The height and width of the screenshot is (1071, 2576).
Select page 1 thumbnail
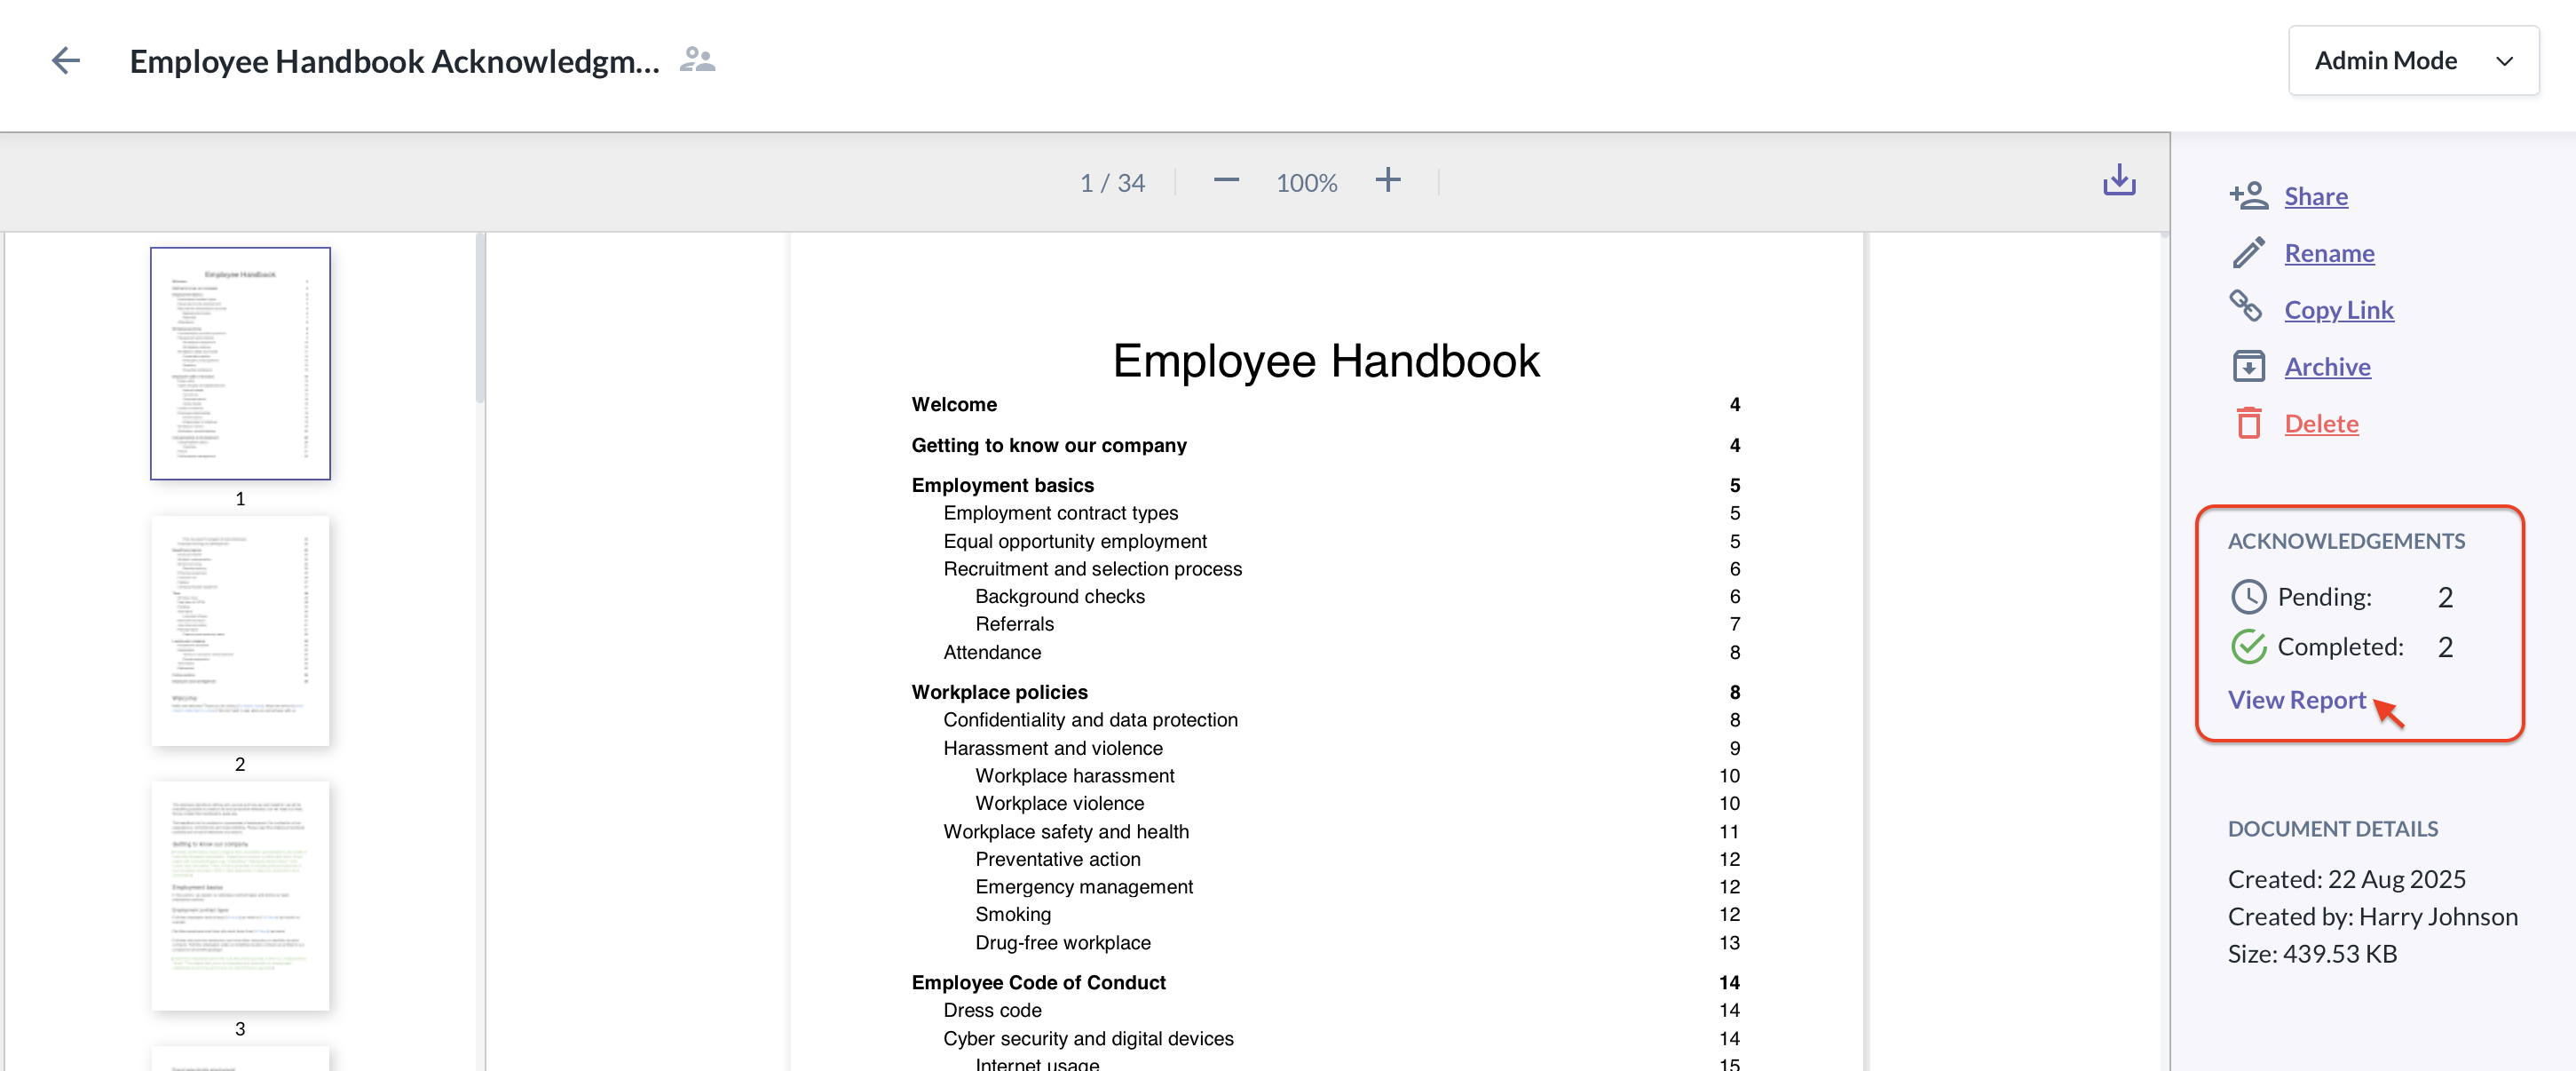pos(240,364)
